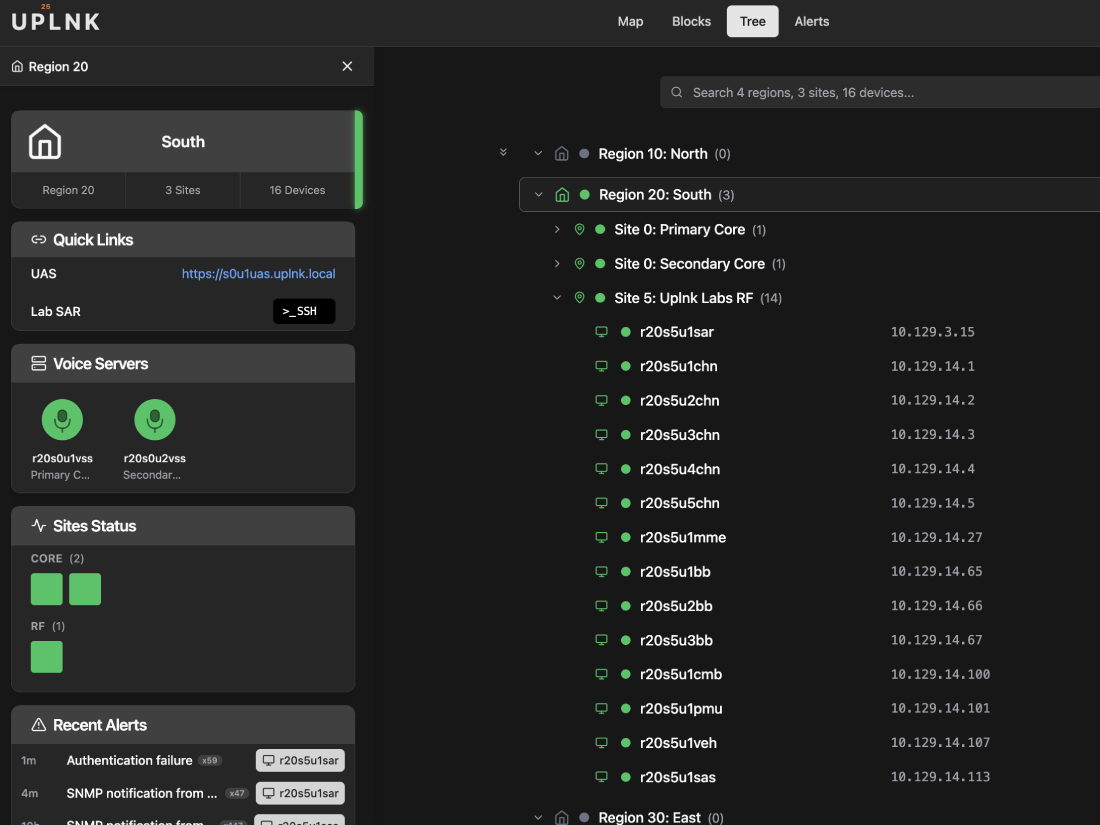This screenshot has height=825, width=1100.
Task: Follow the UAS quick link
Action: 258,273
